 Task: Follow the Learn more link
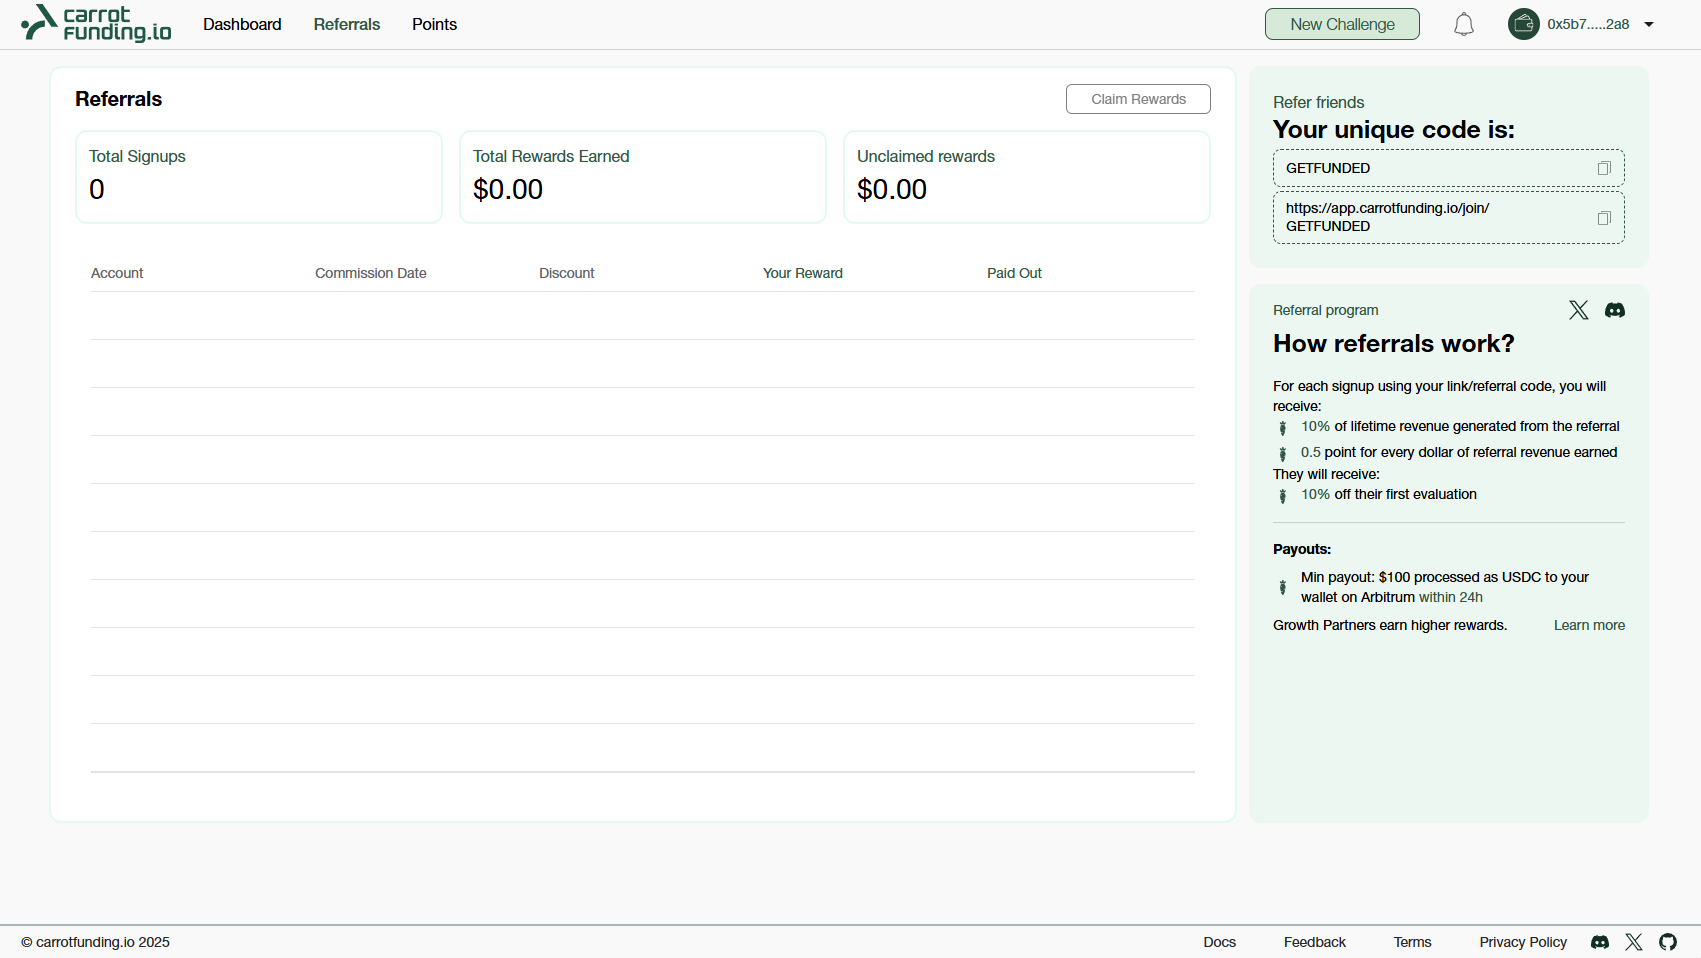tap(1589, 625)
